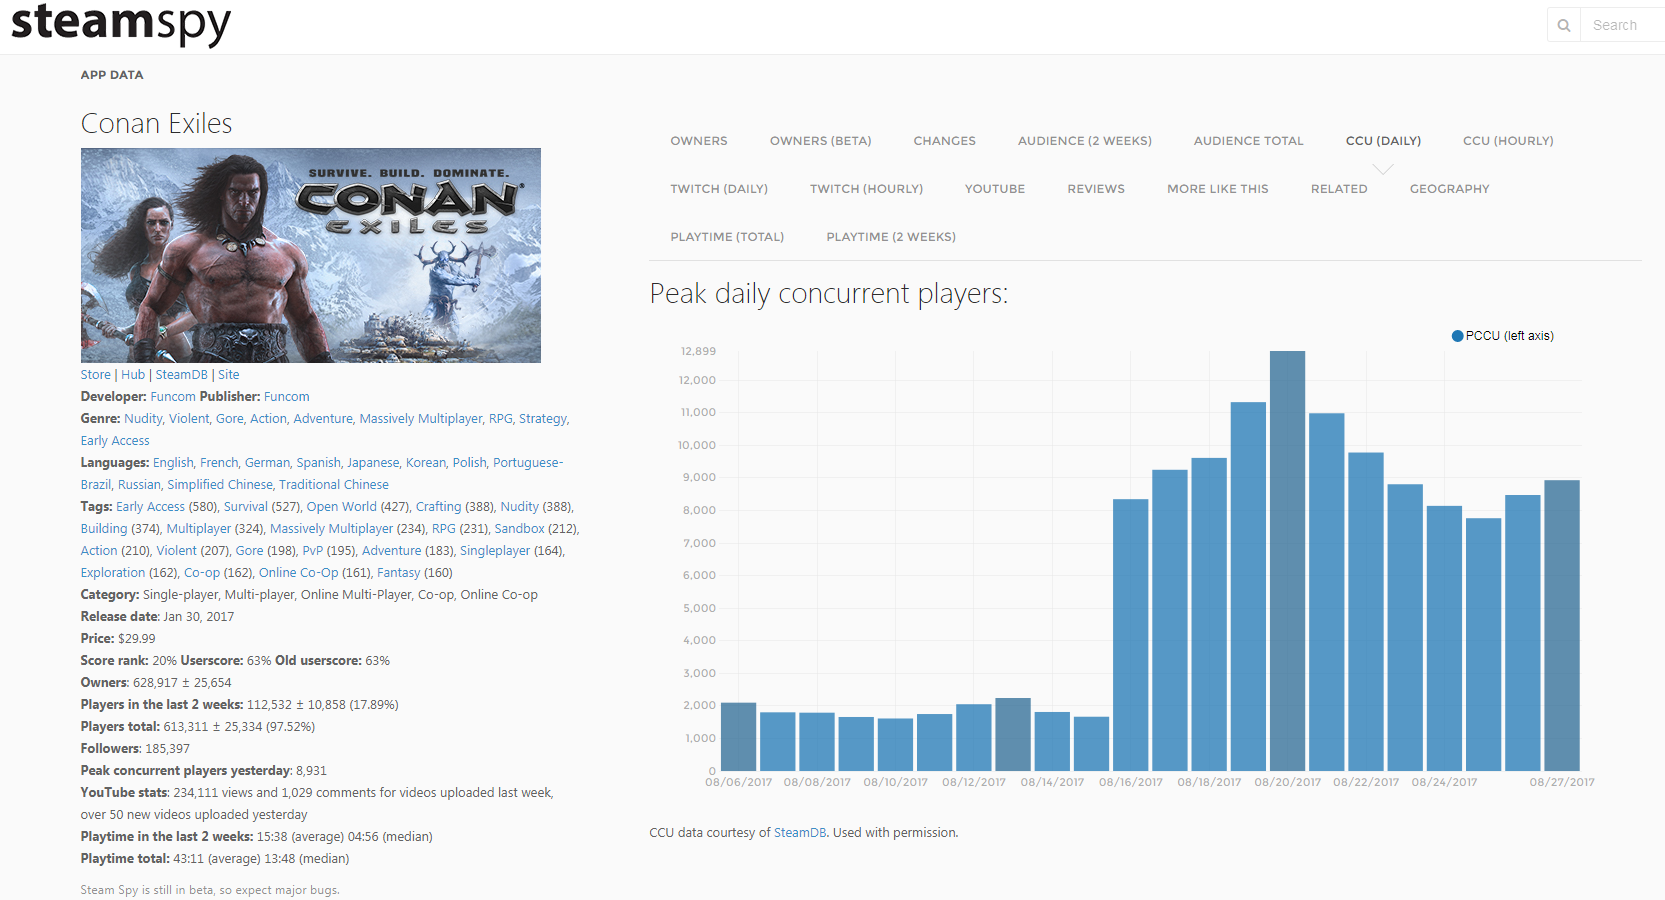Click the last bar for 08/27/2017
The height and width of the screenshot is (900, 1665).
click(1561, 625)
